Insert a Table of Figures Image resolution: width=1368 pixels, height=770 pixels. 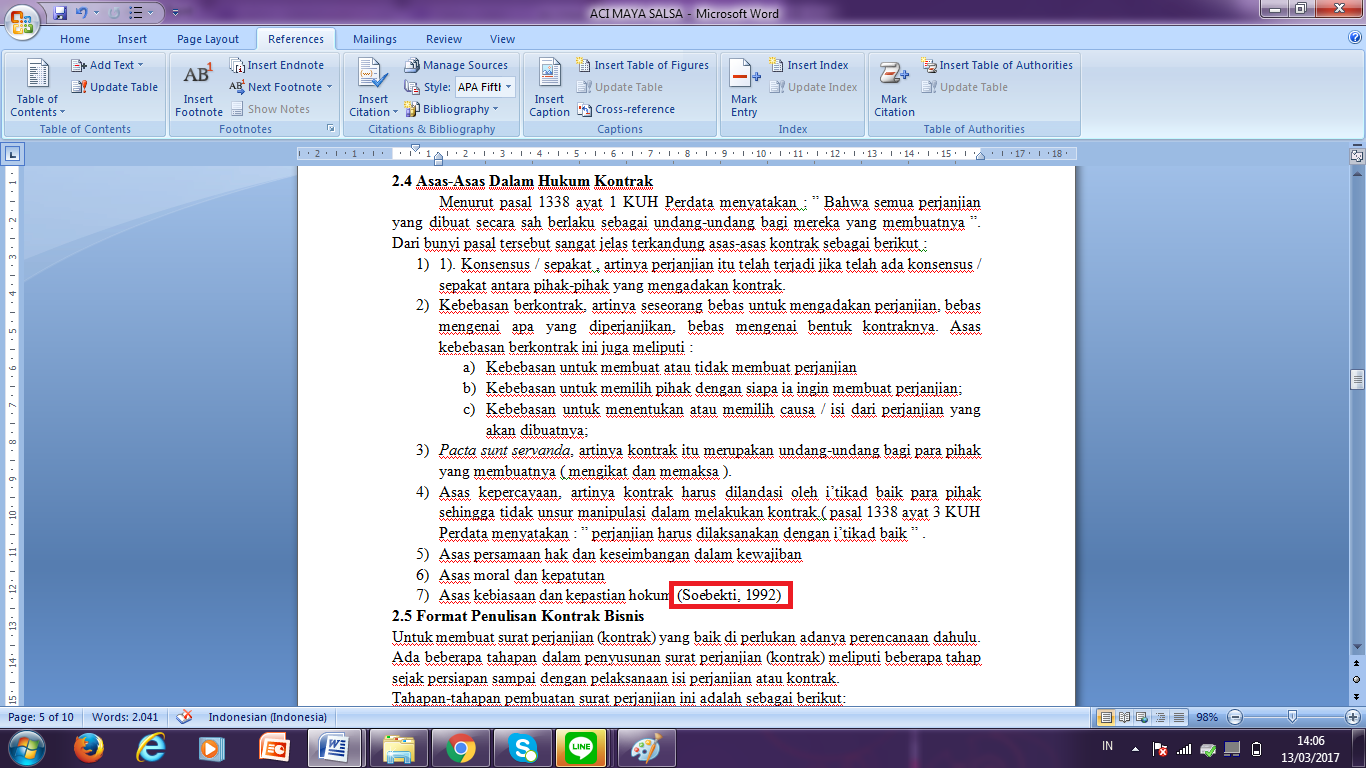(x=643, y=64)
